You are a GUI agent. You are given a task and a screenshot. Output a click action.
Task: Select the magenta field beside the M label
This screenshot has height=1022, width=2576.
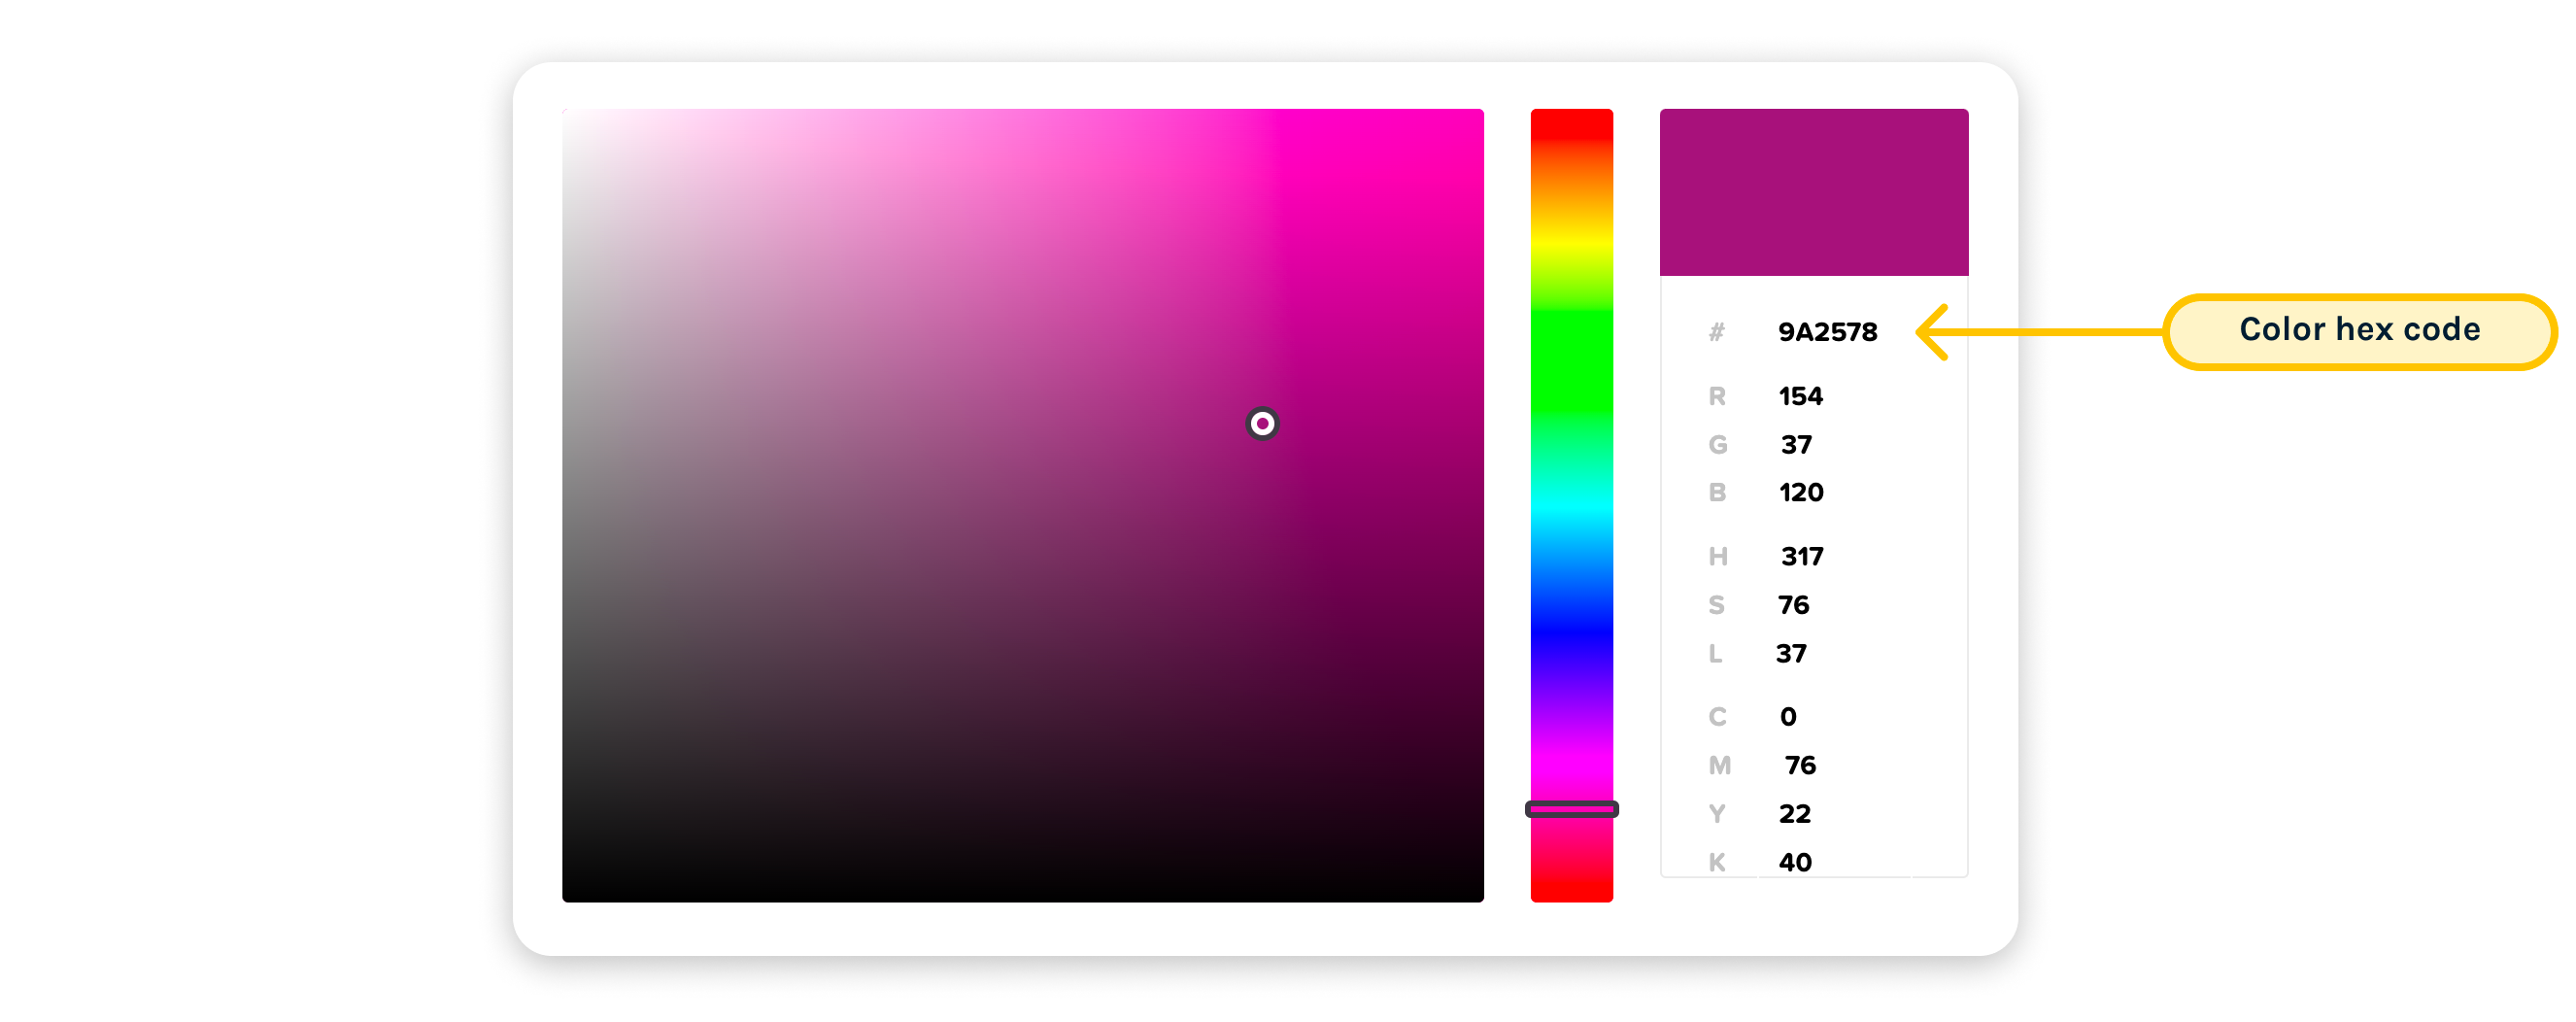pos(1799,765)
